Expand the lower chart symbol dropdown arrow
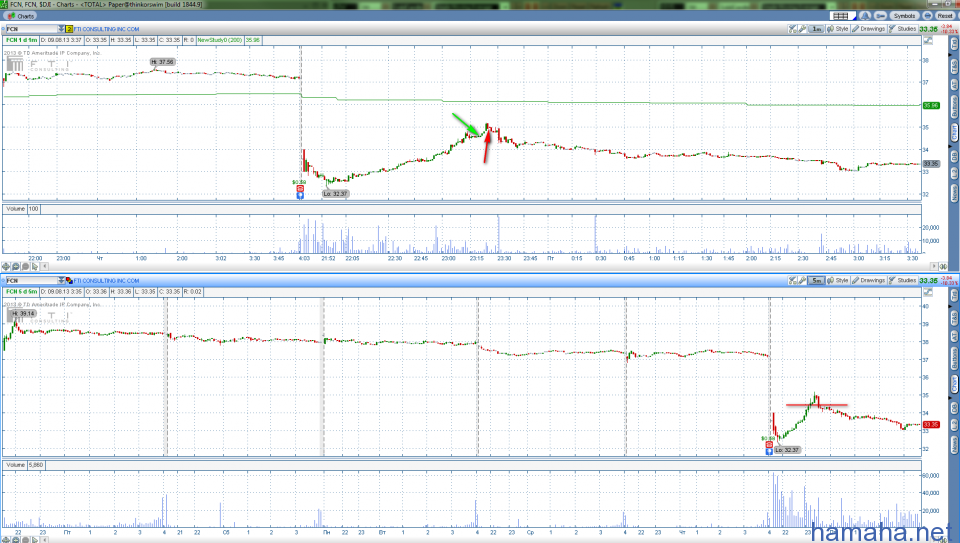This screenshot has width=960, height=543. pos(61,280)
